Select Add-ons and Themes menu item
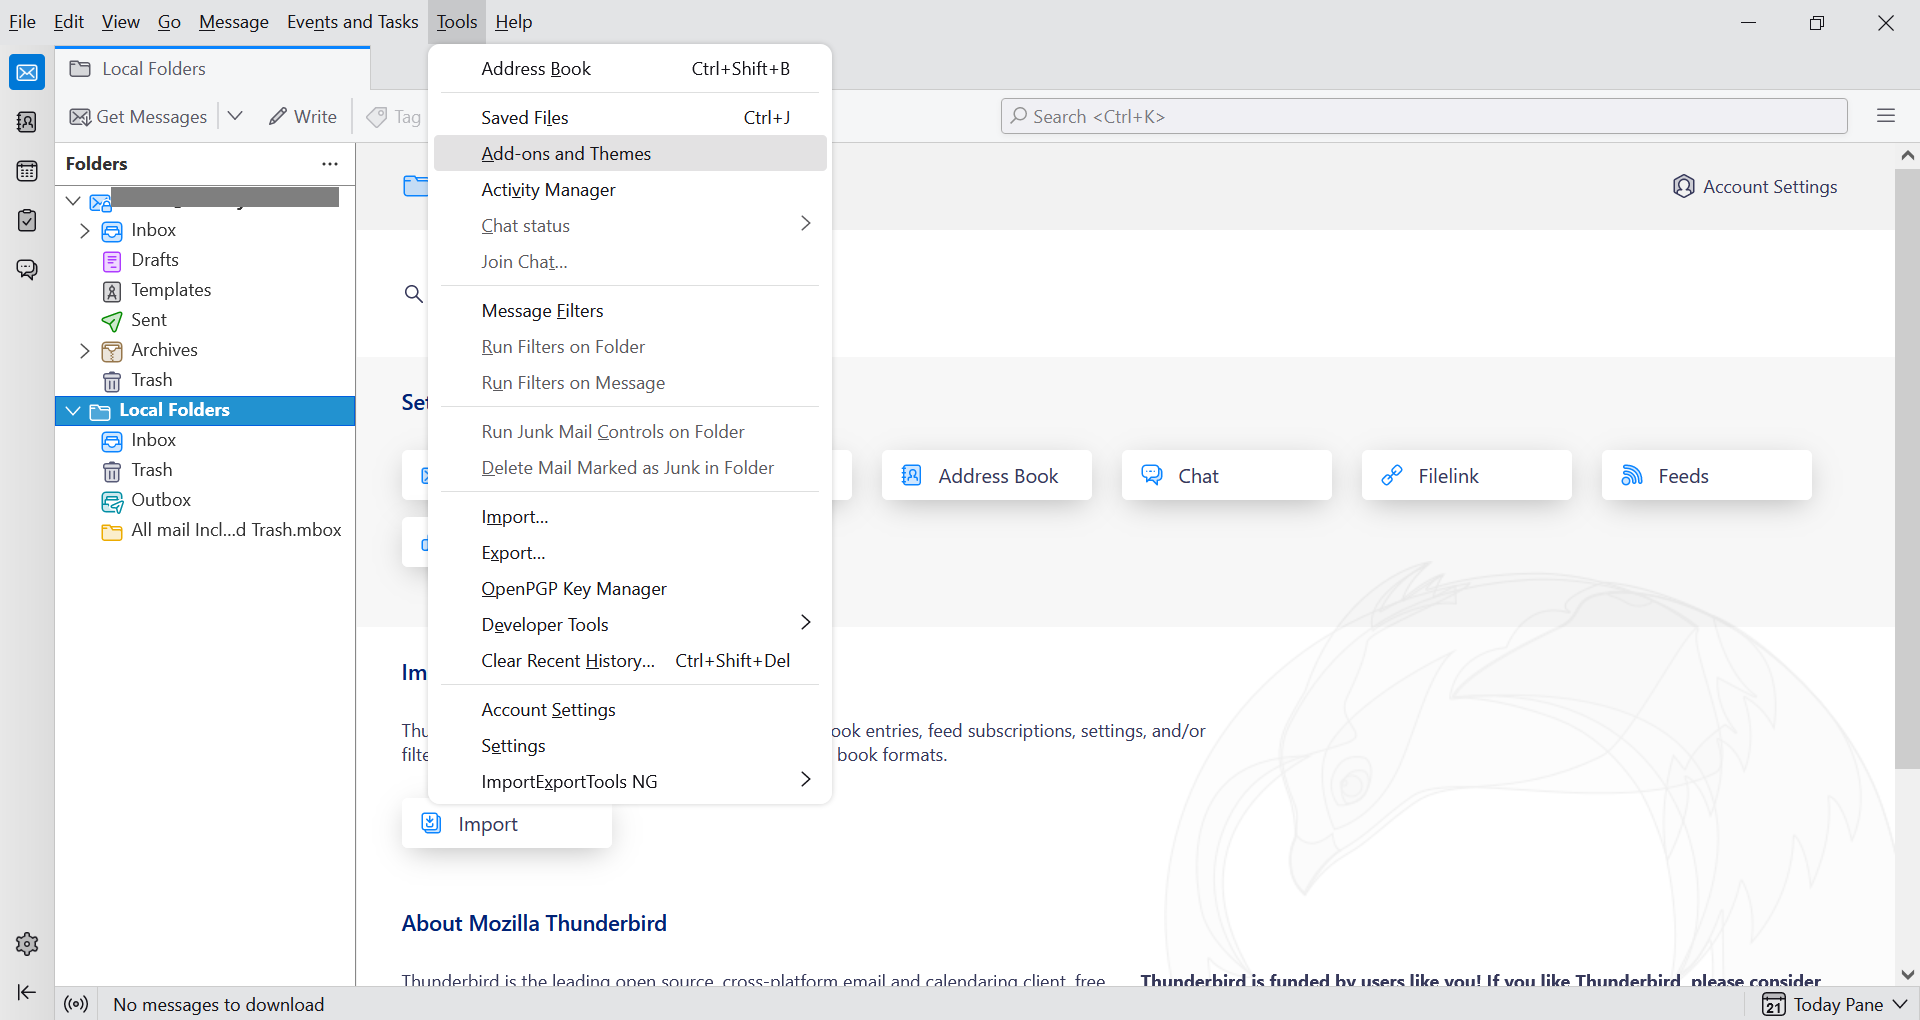This screenshot has height=1020, width=1920. (630, 154)
